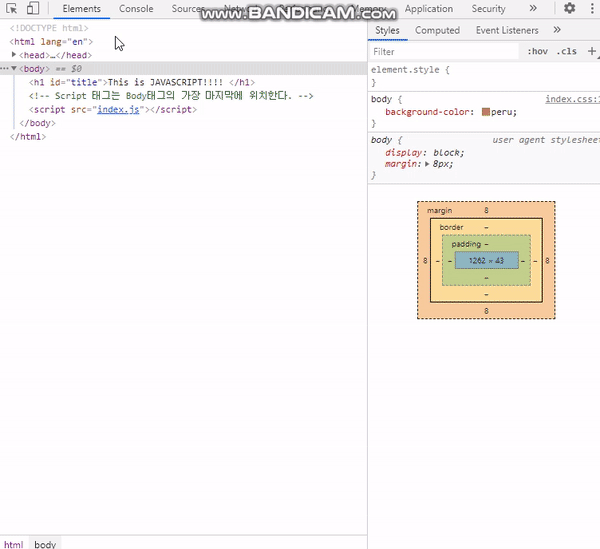Add new style rule plus icon
The width and height of the screenshot is (600, 549).
[x=592, y=51]
